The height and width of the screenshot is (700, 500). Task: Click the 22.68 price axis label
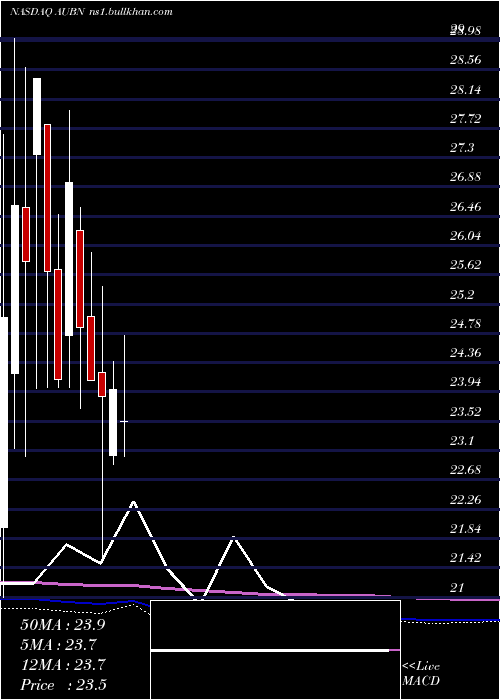point(466,470)
